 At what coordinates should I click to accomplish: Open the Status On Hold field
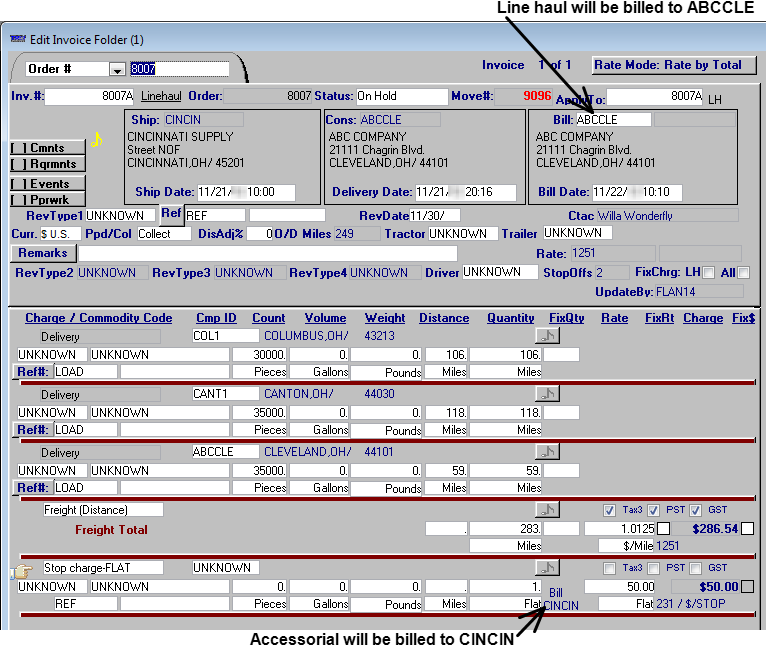(x=401, y=96)
